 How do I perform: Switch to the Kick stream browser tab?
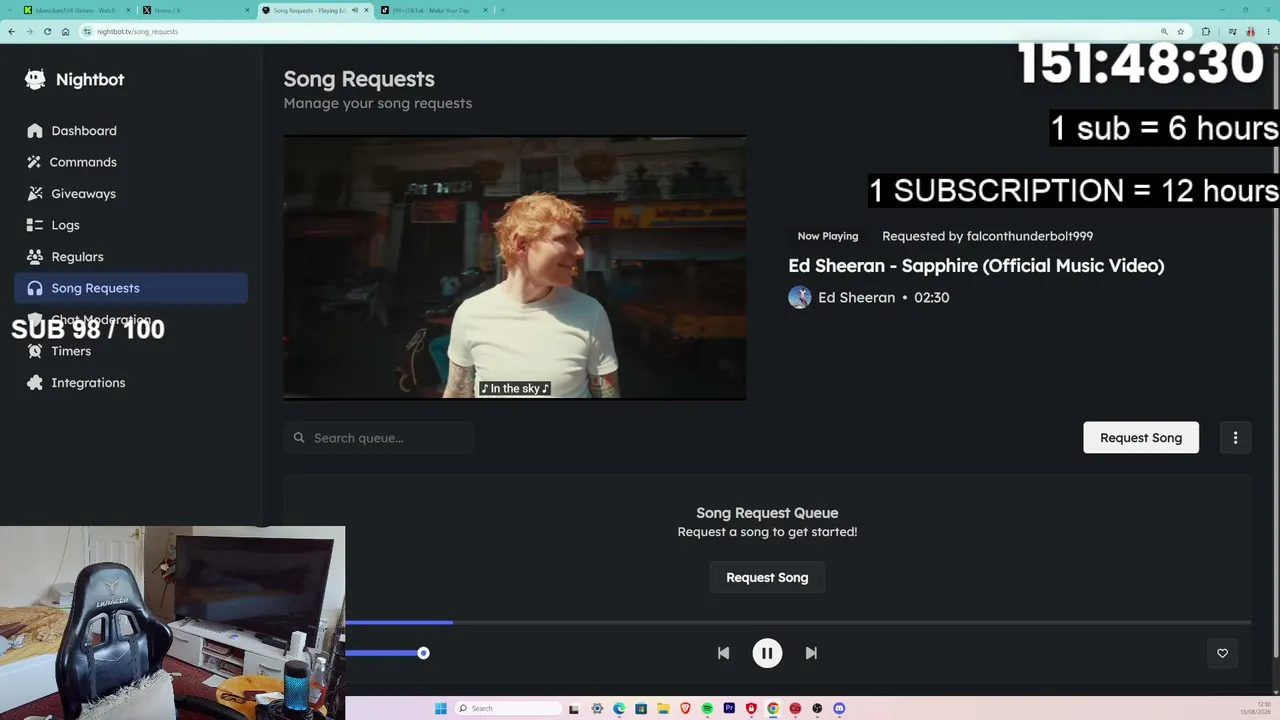[78, 10]
